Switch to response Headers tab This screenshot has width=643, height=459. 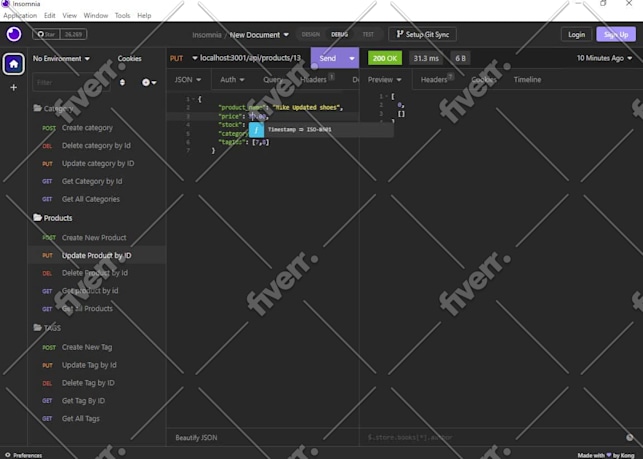tap(437, 80)
